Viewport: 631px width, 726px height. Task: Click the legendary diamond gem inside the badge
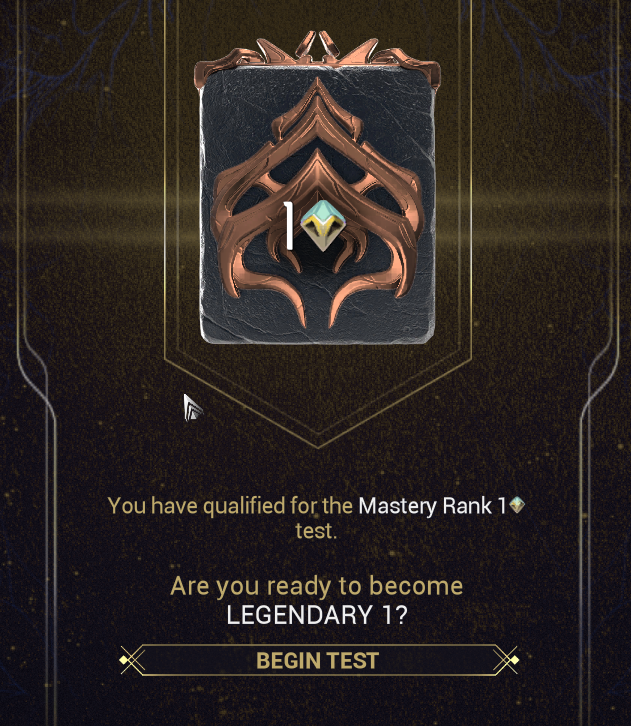(321, 226)
